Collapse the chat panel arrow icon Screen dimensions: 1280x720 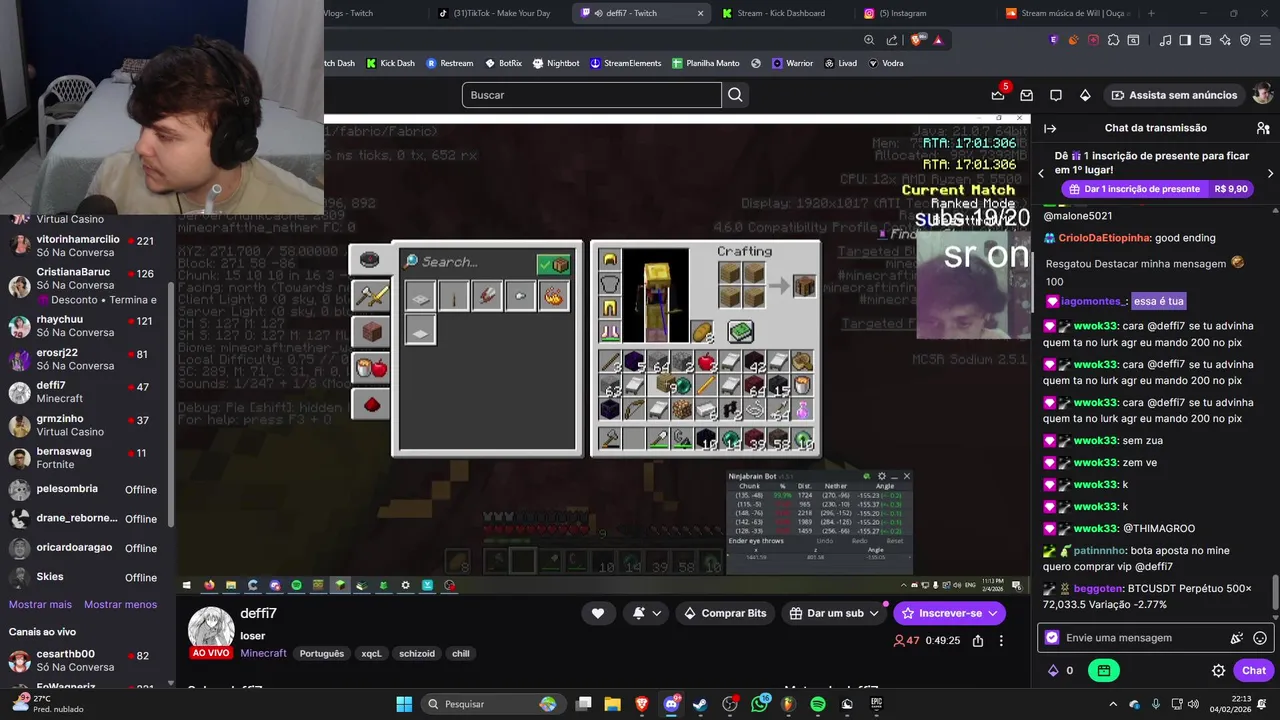click(1050, 128)
